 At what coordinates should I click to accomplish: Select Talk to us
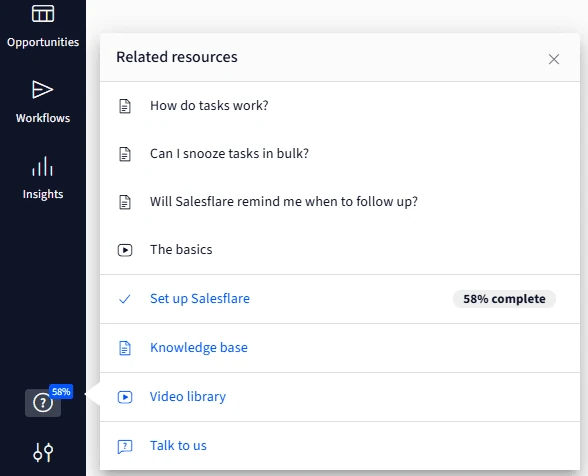178,446
